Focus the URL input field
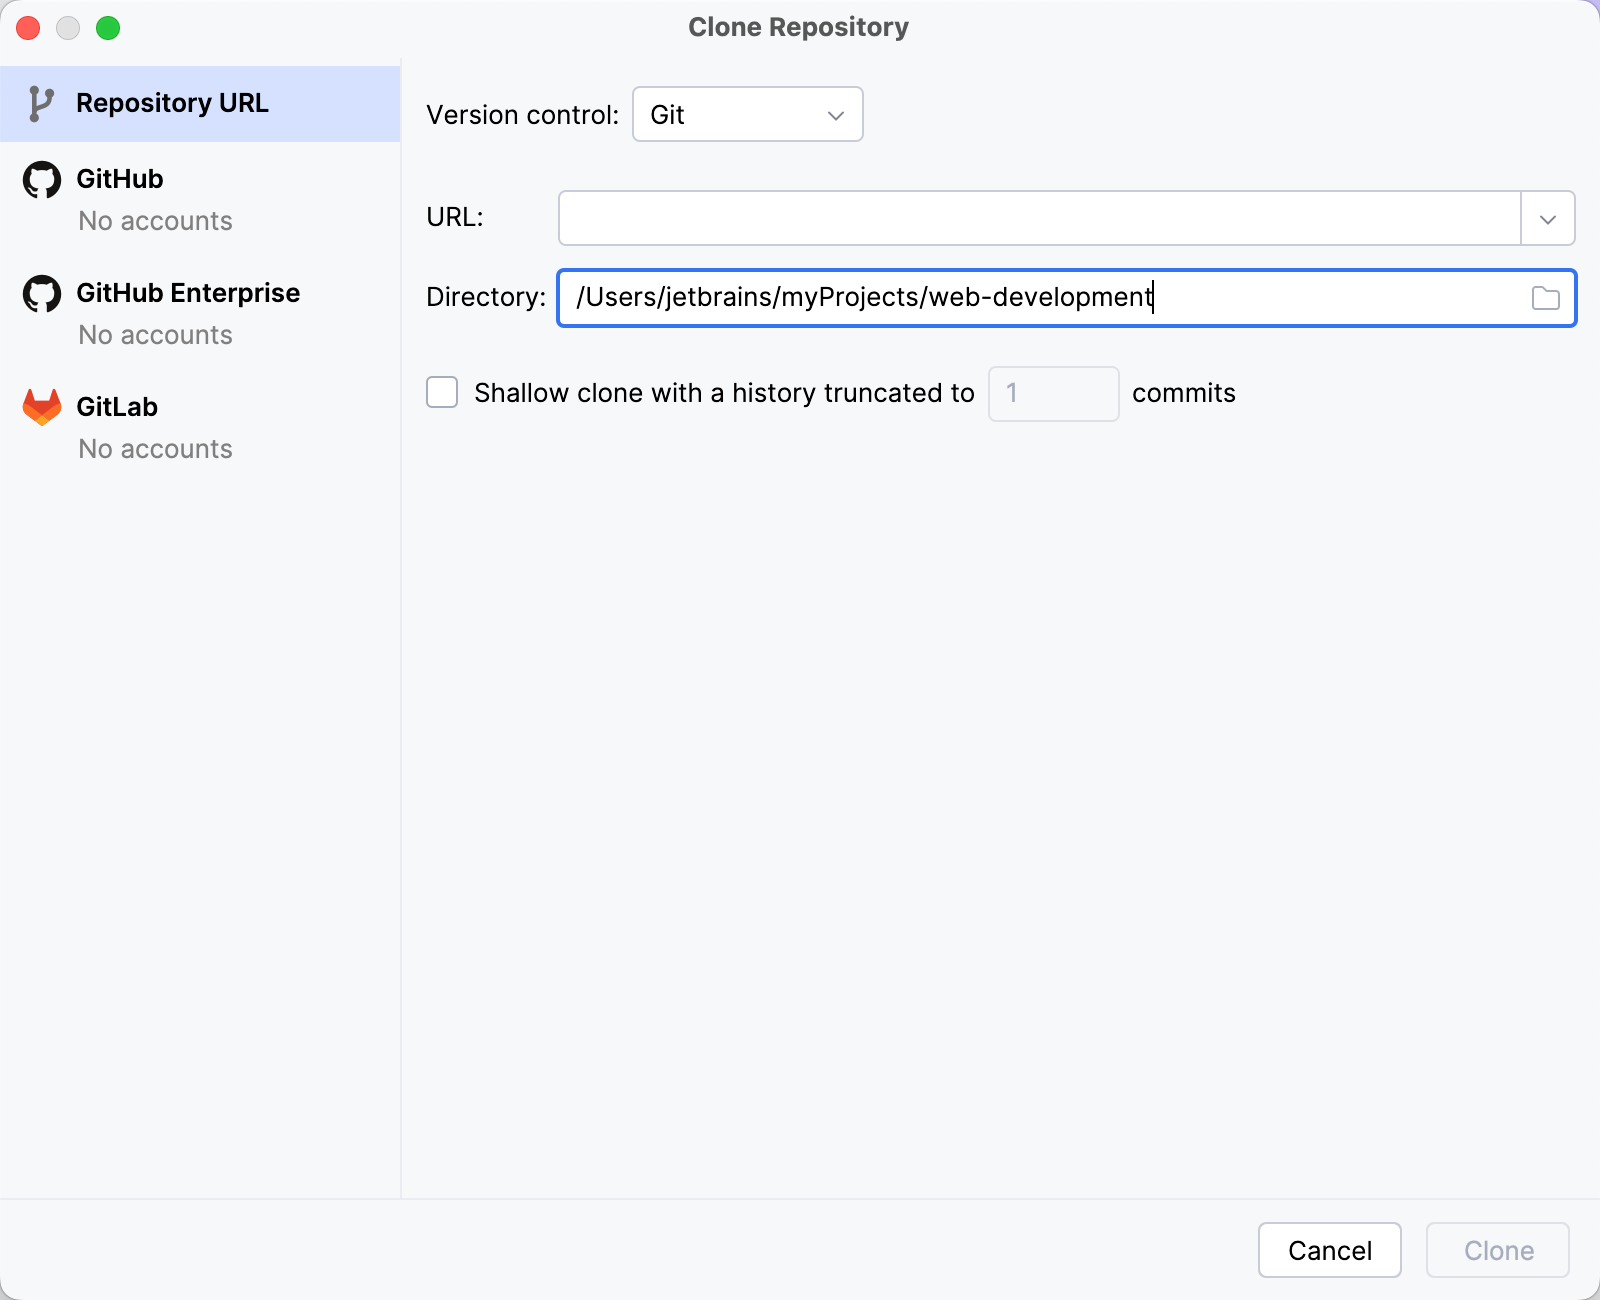The height and width of the screenshot is (1300, 1600). pyautogui.click(x=1038, y=219)
